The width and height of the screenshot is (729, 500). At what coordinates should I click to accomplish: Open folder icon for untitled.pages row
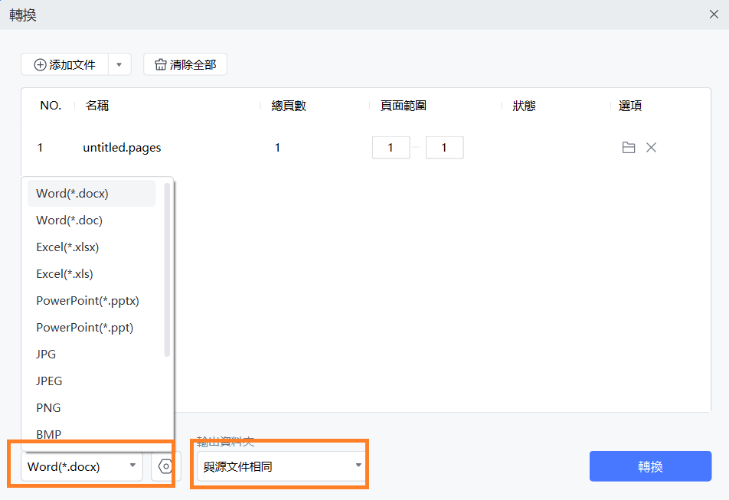(x=628, y=148)
